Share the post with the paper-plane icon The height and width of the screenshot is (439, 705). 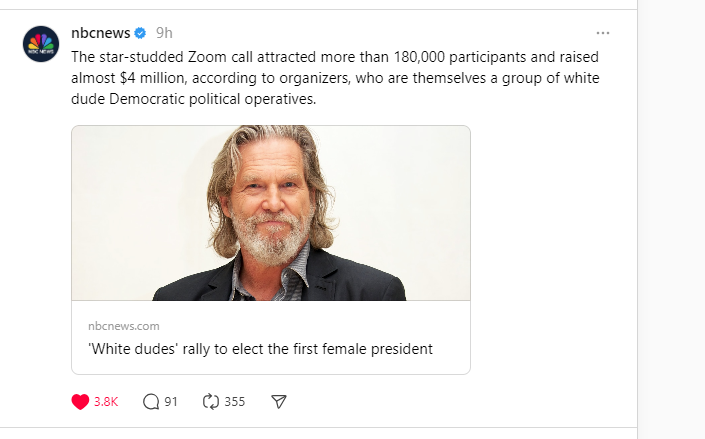[x=280, y=401]
